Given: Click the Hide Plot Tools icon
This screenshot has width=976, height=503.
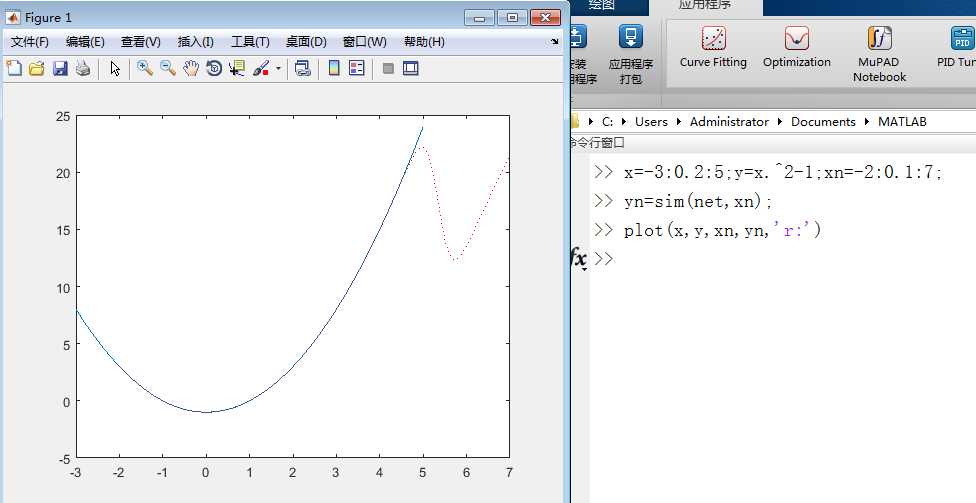Looking at the screenshot, I should pyautogui.click(x=388, y=68).
